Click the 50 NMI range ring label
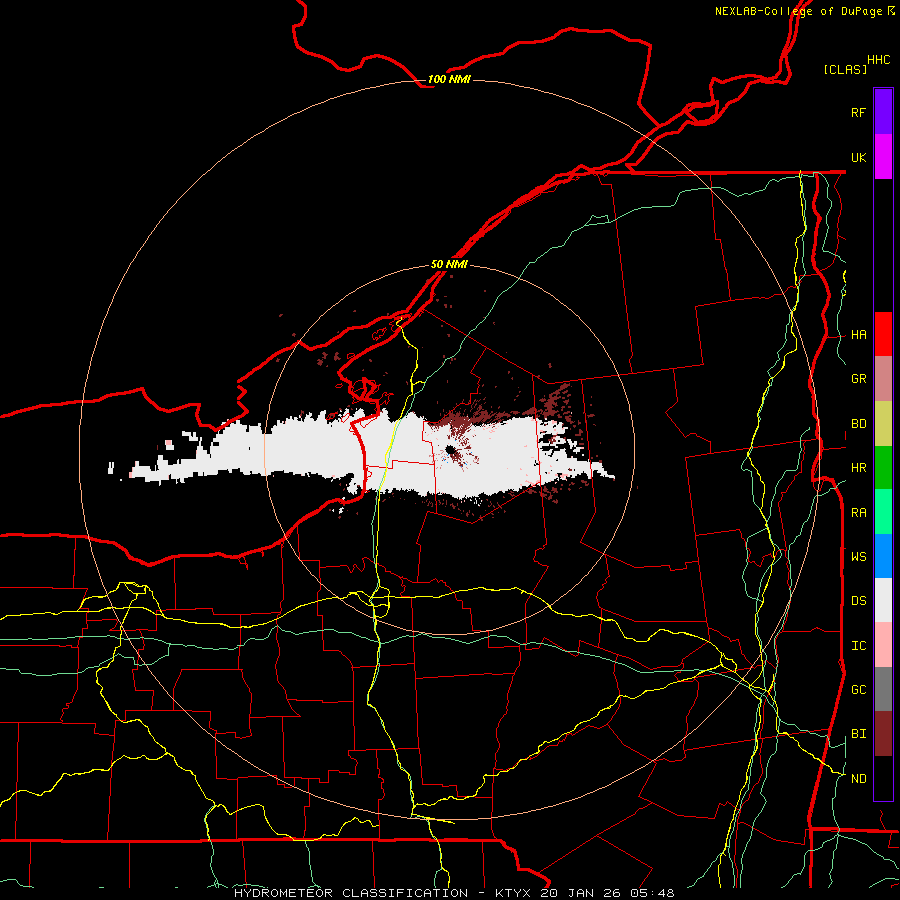The image size is (900, 900). pos(449,264)
